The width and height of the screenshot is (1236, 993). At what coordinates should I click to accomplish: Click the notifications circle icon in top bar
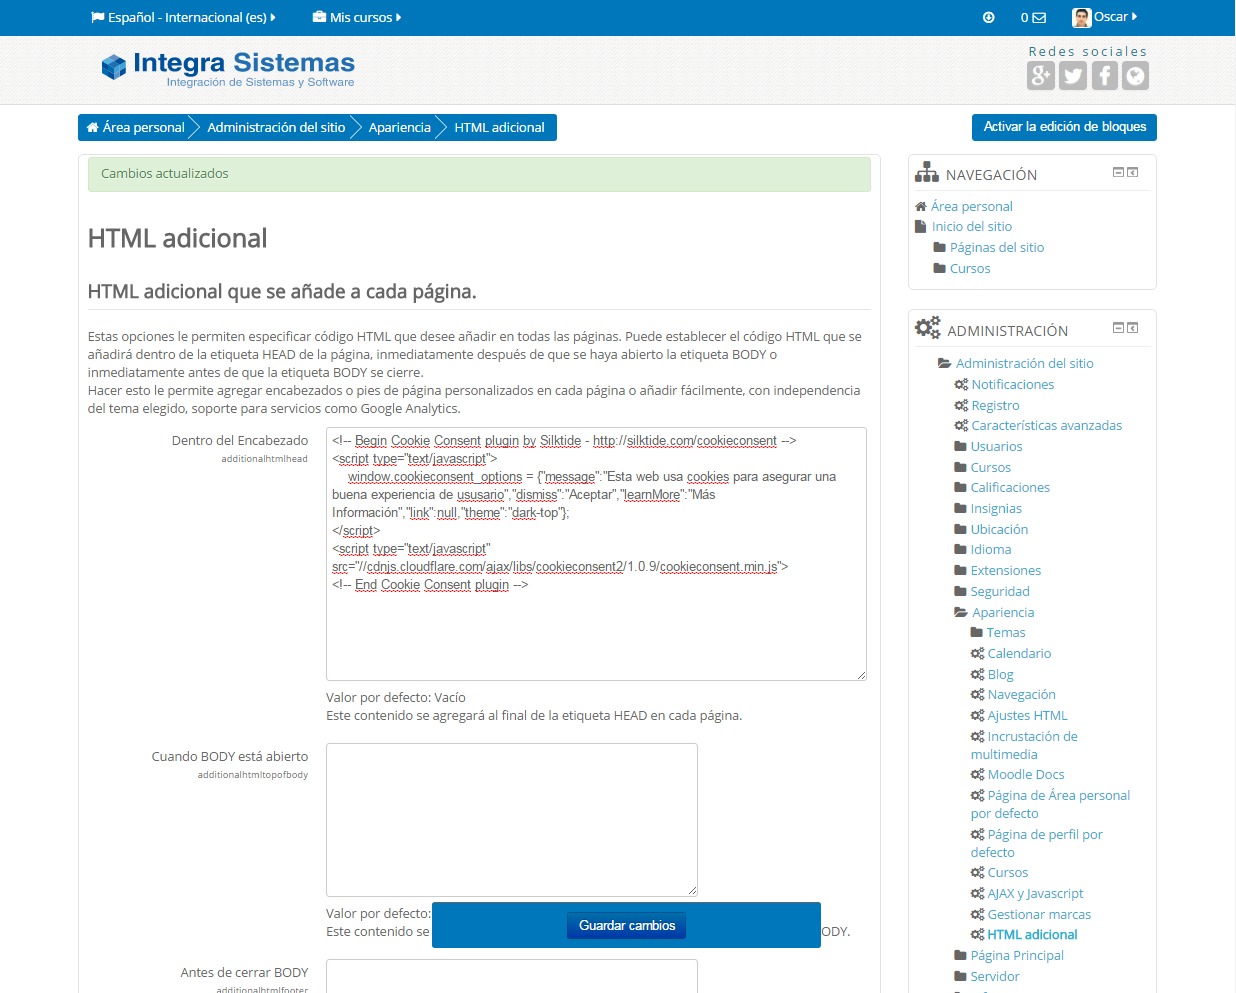coord(989,17)
